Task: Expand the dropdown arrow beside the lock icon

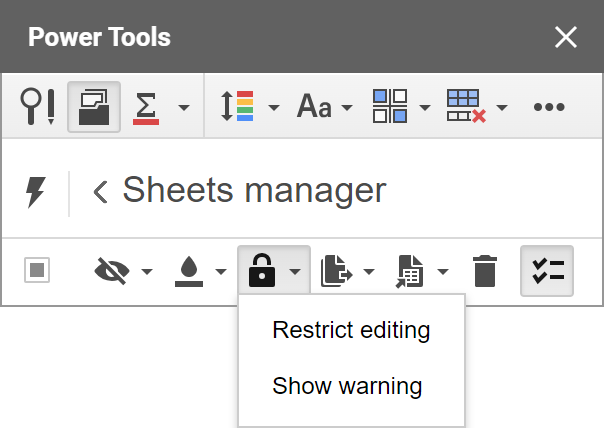Action: (295, 272)
